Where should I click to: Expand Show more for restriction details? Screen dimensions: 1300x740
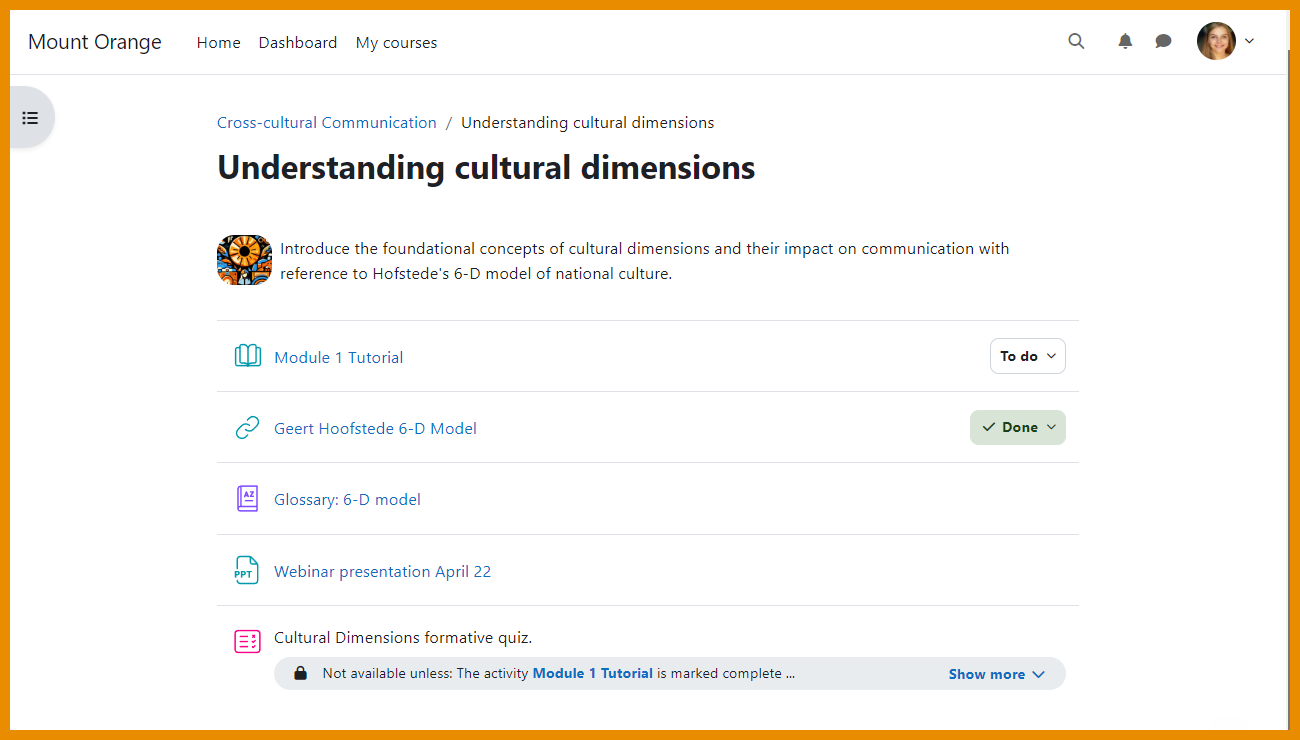[x=996, y=674]
